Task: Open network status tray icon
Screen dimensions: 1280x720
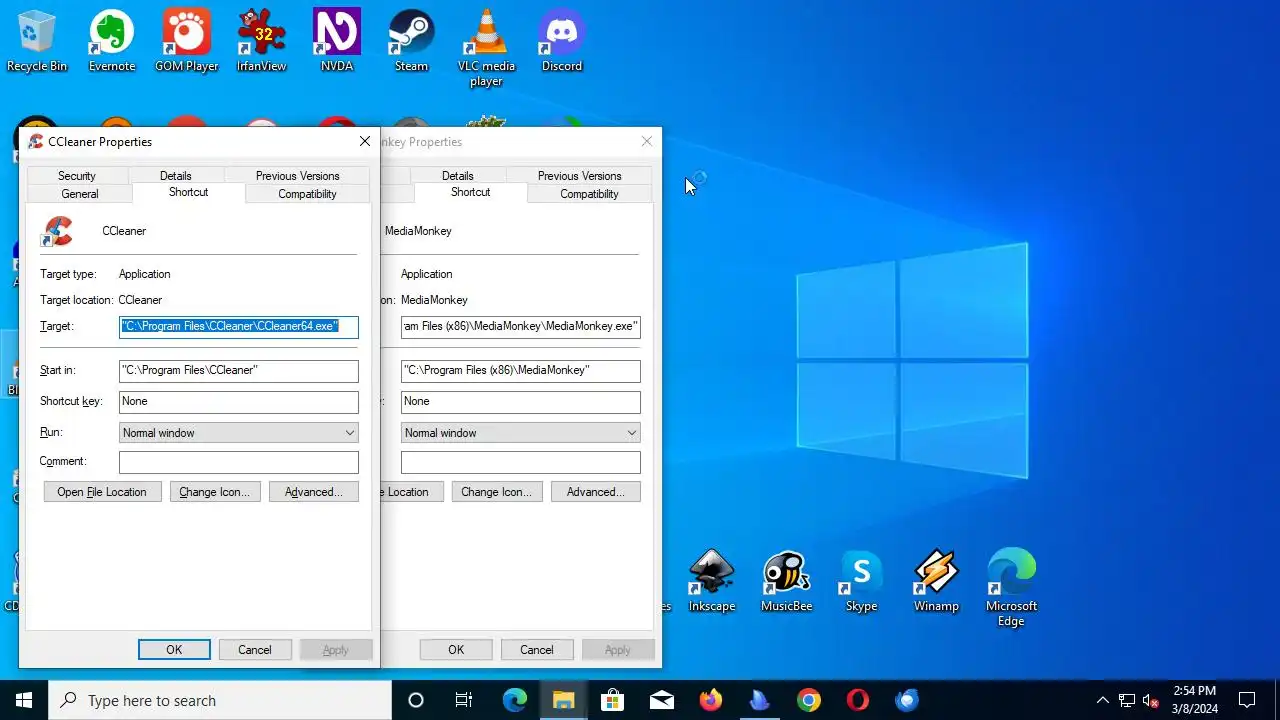Action: (x=1127, y=700)
